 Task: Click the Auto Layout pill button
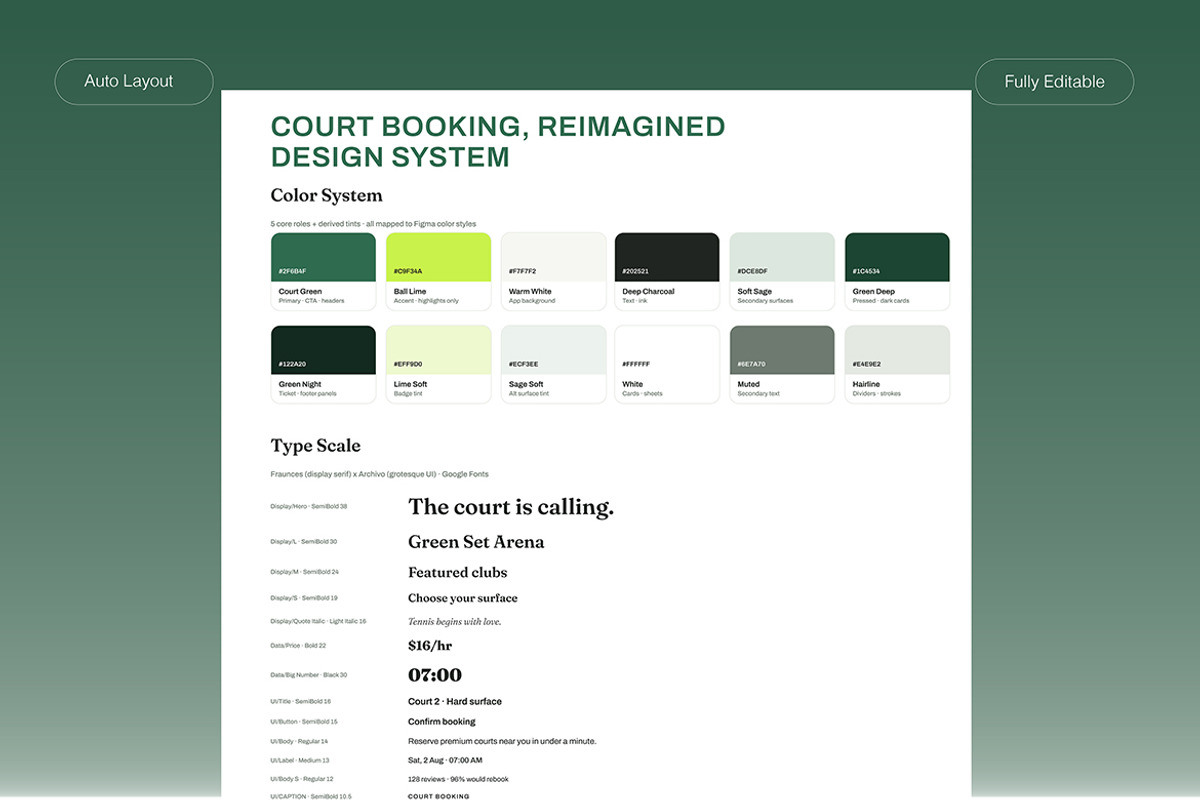point(134,82)
